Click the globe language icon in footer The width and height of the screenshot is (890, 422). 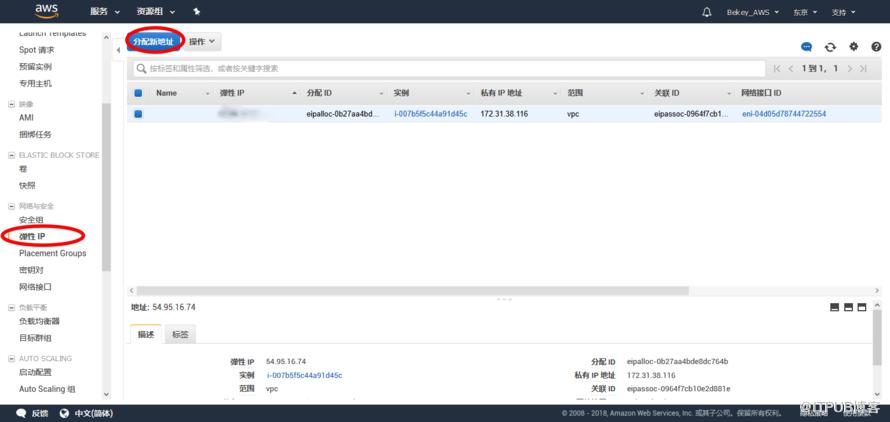[64, 413]
